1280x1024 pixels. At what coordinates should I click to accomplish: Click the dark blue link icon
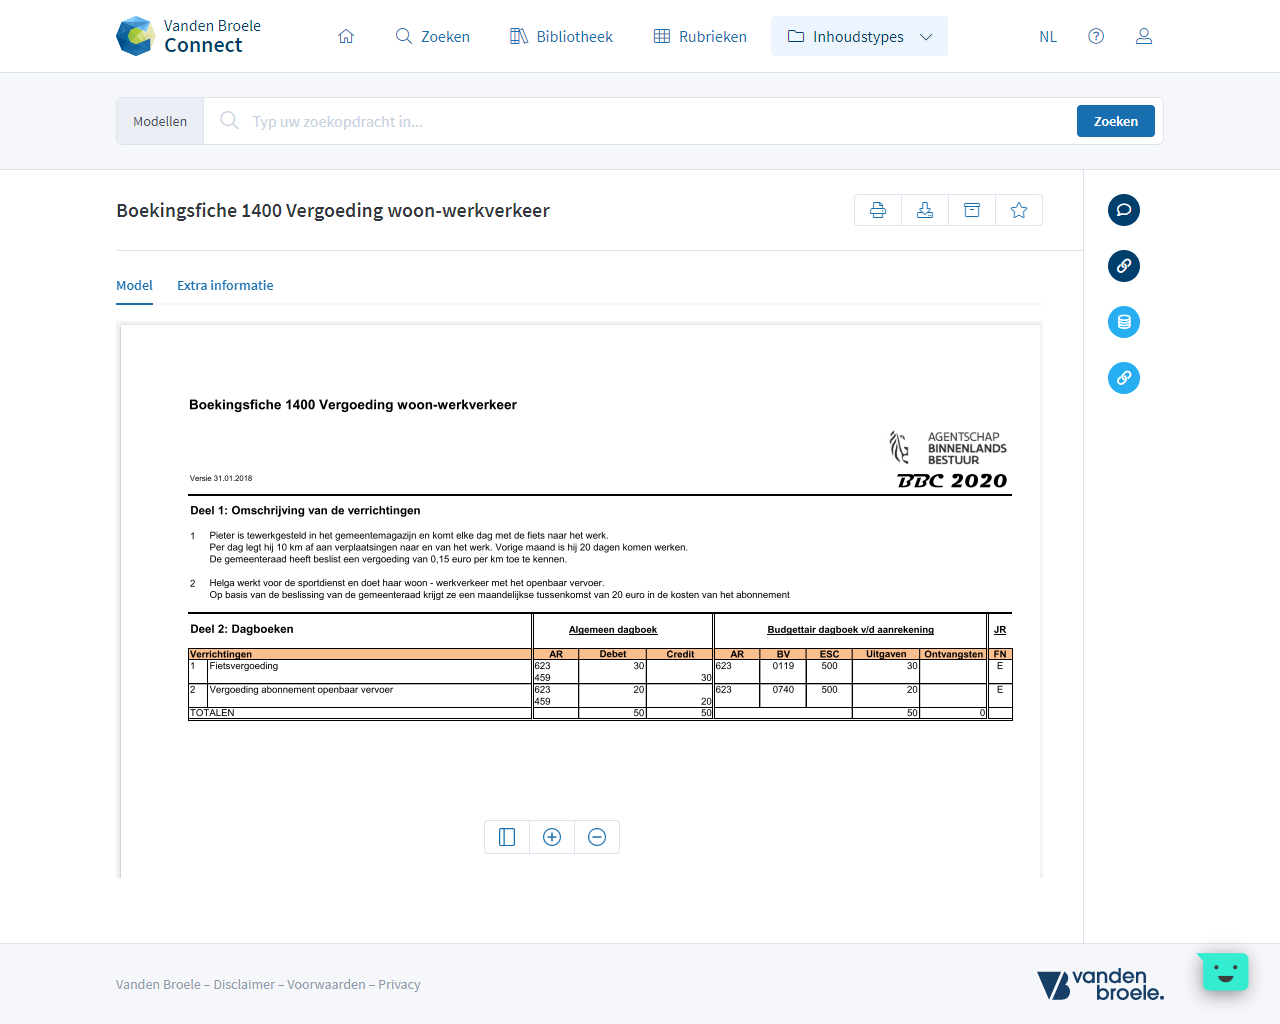click(1124, 266)
